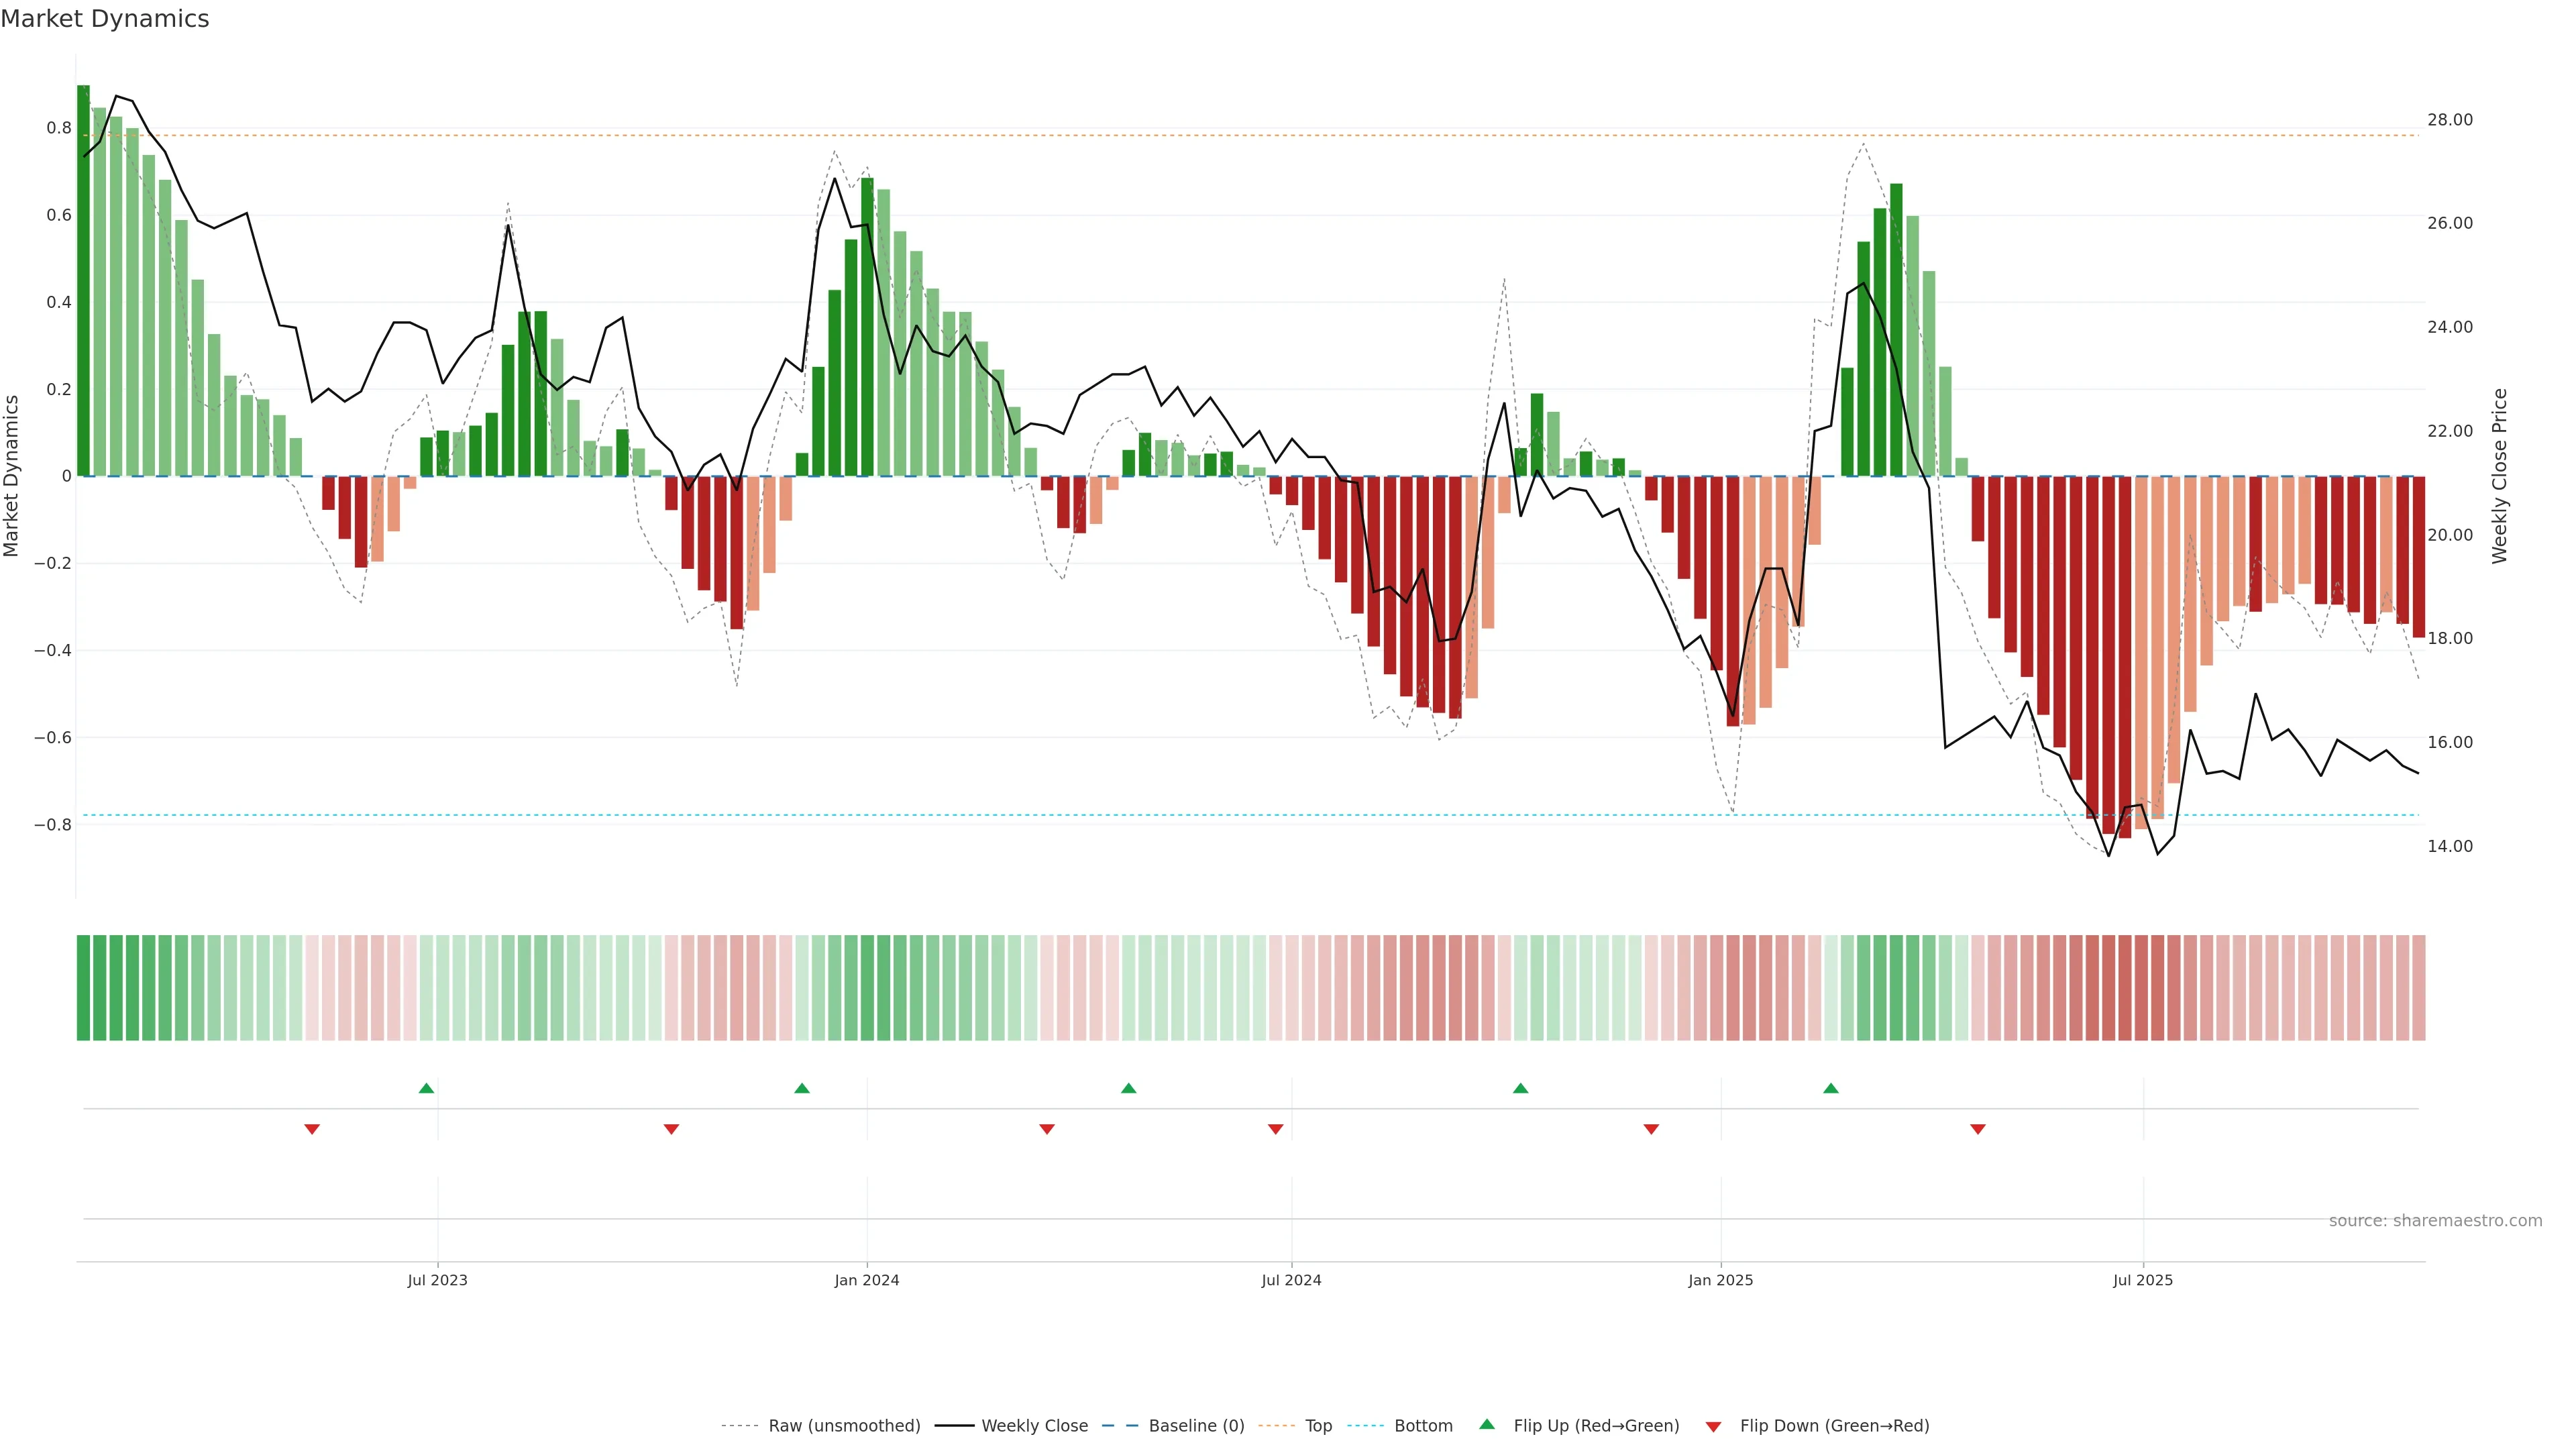Click the last green Flip Up marker
2576x1449 pixels.
pyautogui.click(x=1830, y=1088)
